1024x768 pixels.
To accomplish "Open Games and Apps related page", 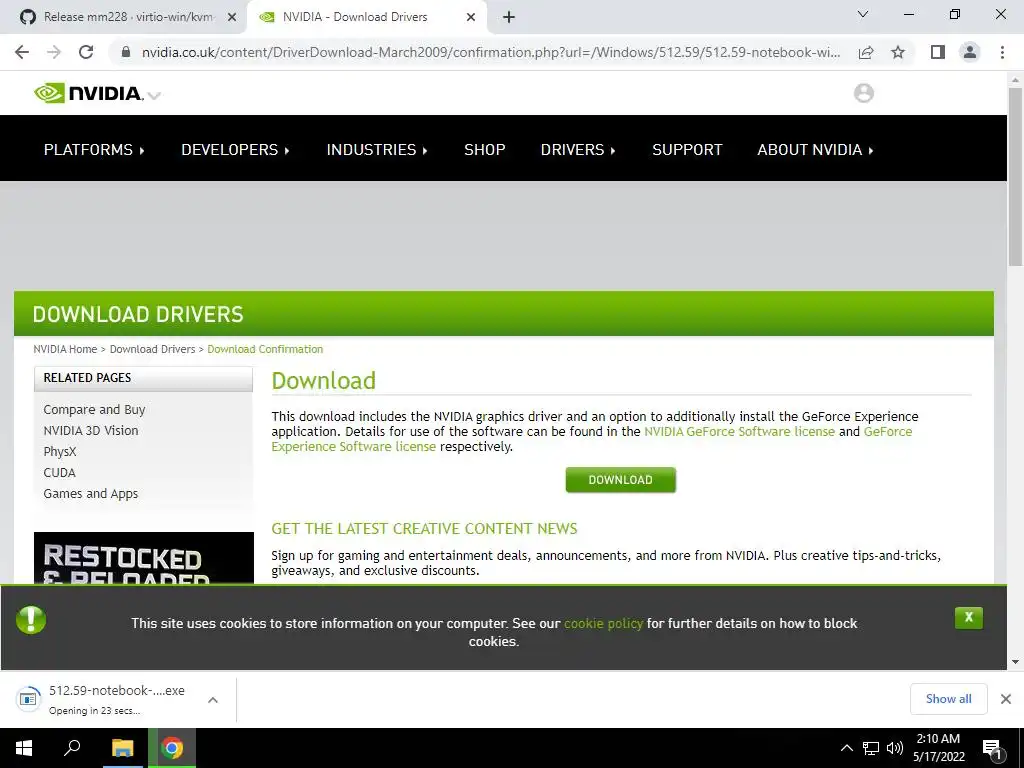I will [91, 494].
